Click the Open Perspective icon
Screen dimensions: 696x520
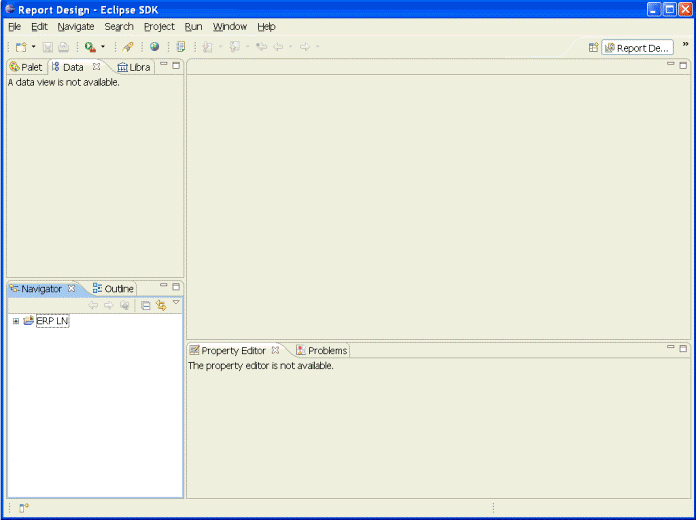pos(593,47)
